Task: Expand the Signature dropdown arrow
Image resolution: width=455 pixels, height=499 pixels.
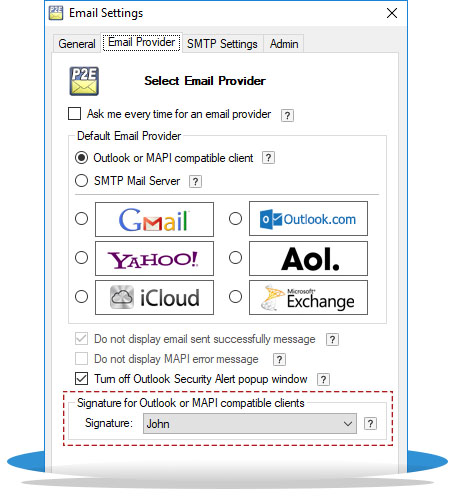Action: (348, 424)
